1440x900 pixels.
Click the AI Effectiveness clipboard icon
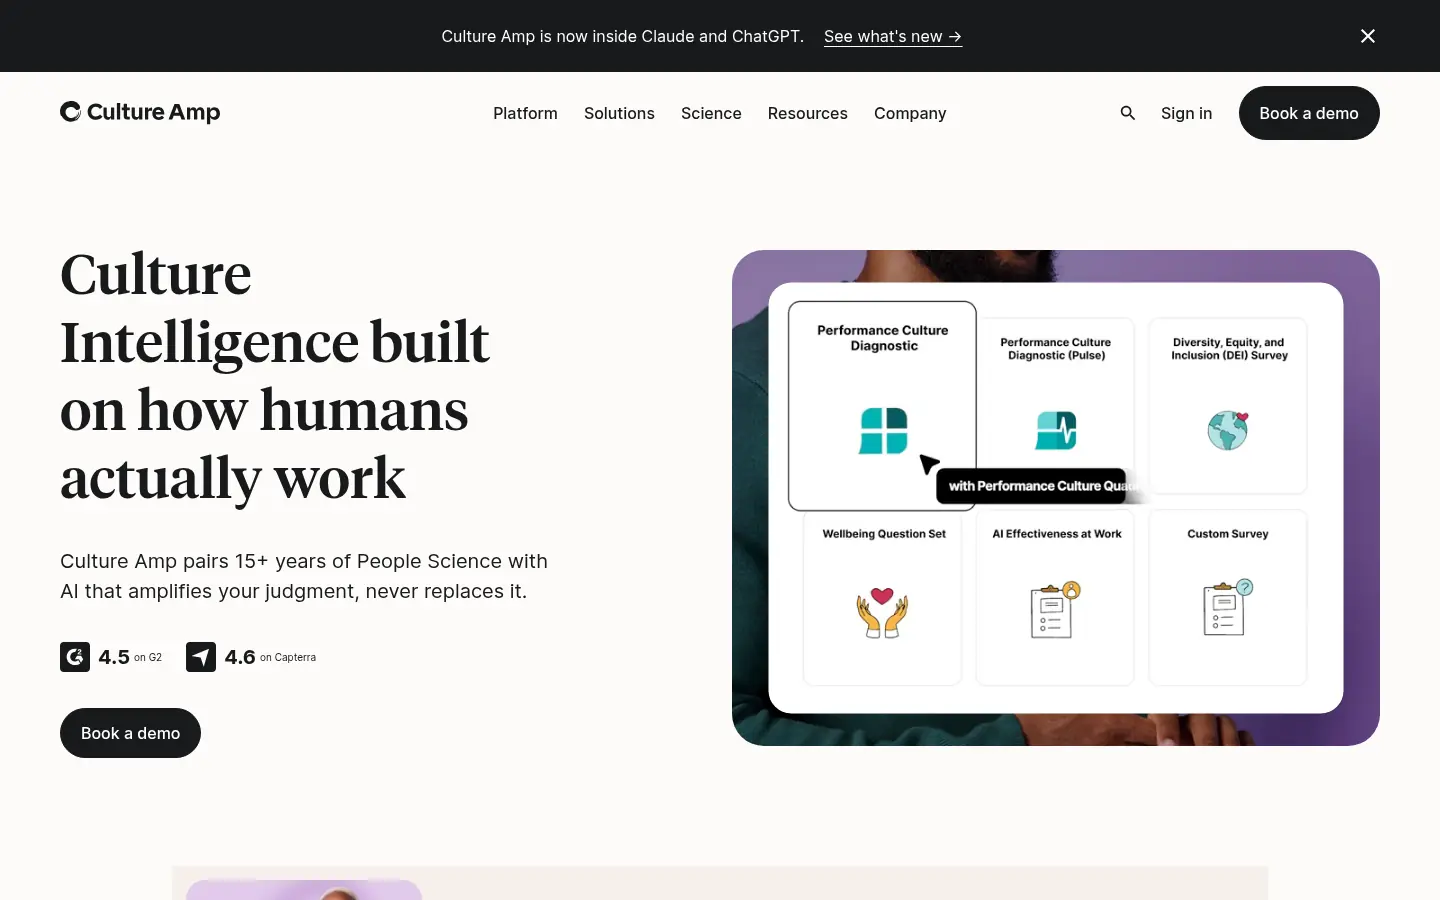click(1056, 609)
